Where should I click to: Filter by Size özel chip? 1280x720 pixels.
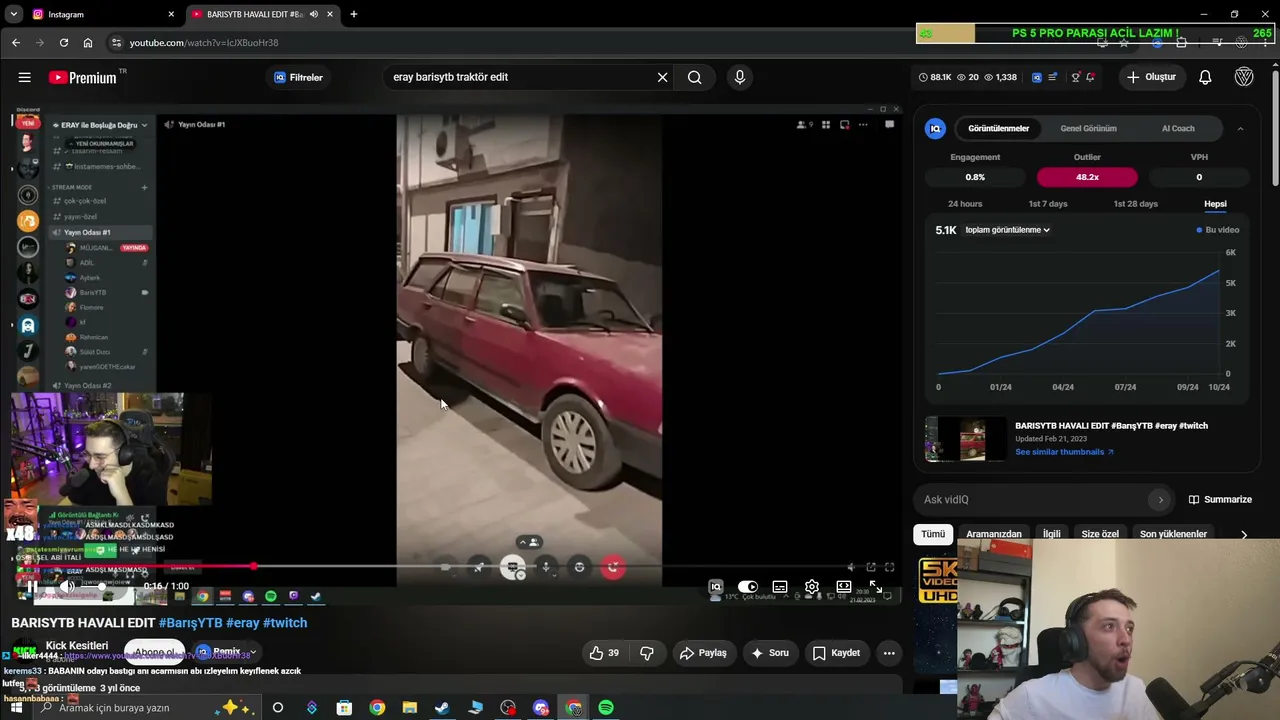(x=1100, y=534)
